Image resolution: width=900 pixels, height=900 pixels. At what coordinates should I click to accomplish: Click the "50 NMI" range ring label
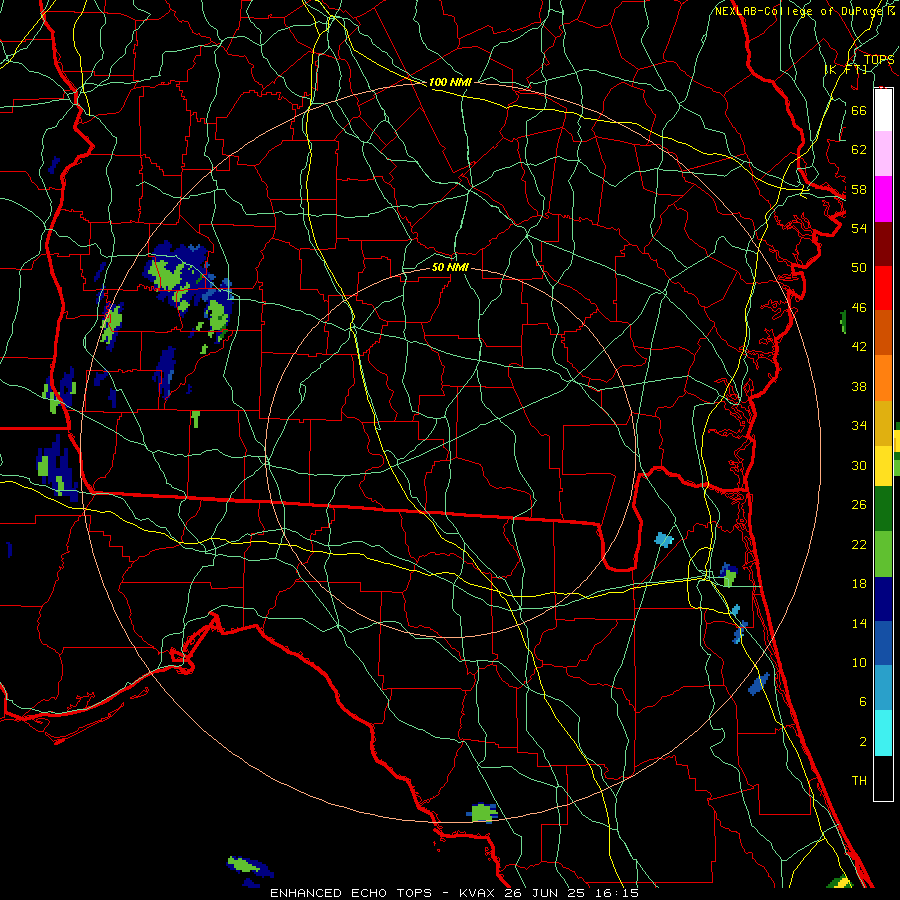[450, 267]
